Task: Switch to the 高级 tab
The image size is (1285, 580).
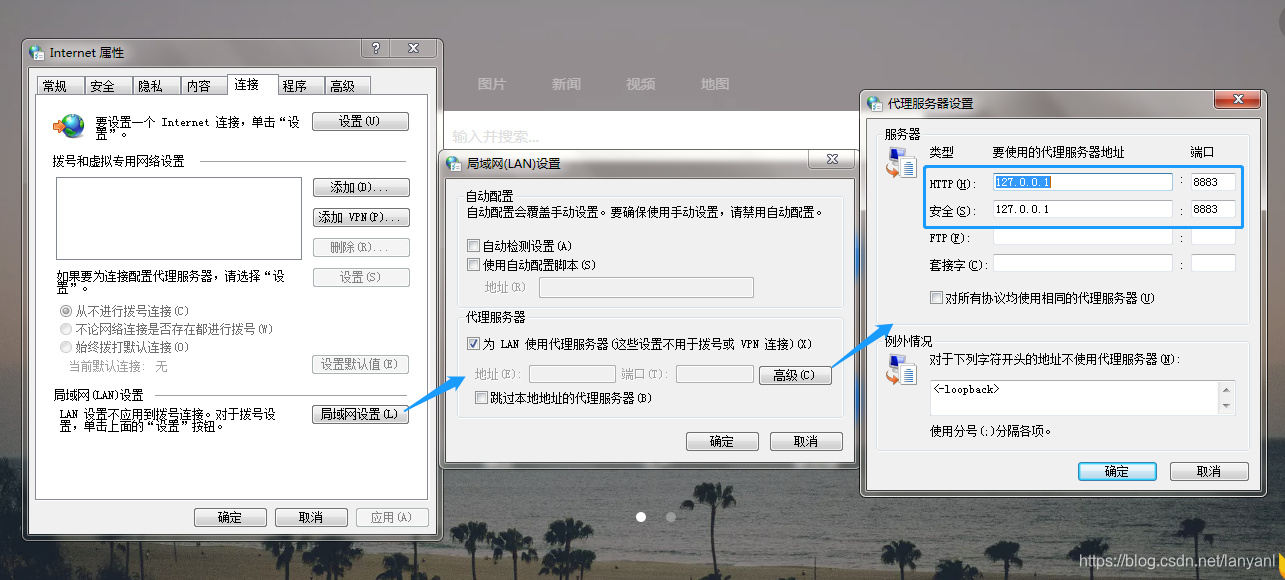Action: tap(347, 85)
